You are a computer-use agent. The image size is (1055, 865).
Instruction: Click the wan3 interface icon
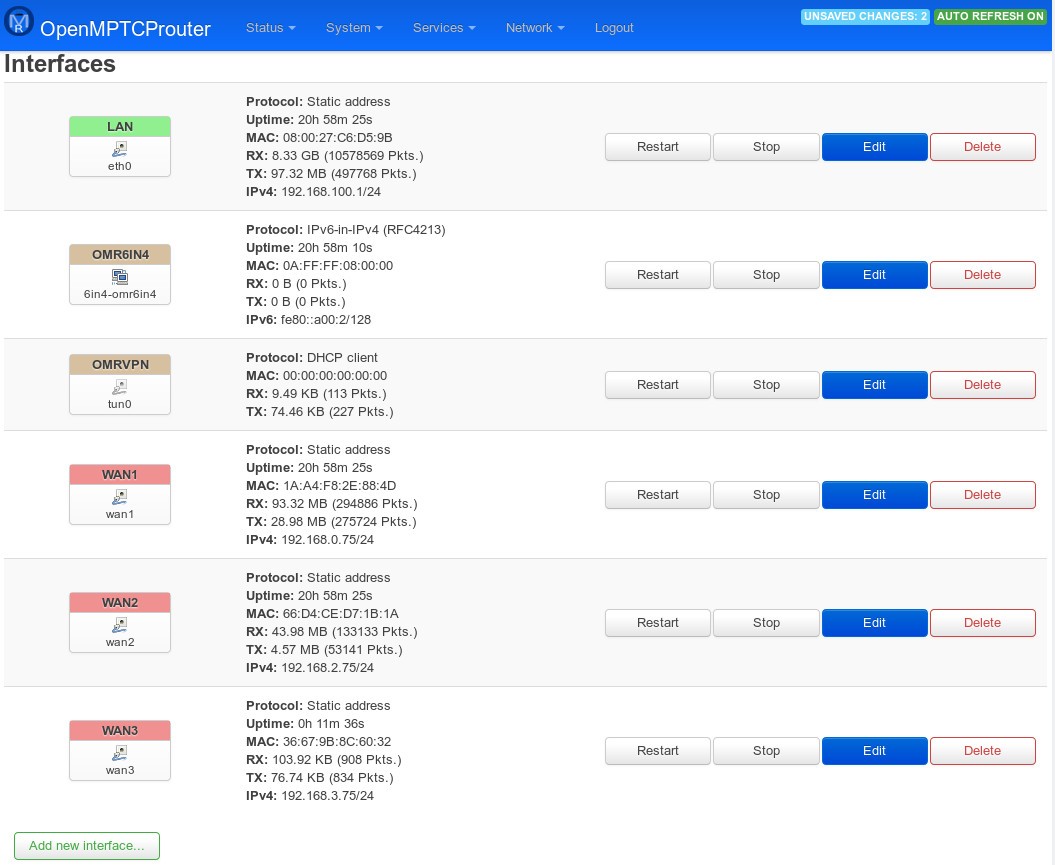point(120,752)
